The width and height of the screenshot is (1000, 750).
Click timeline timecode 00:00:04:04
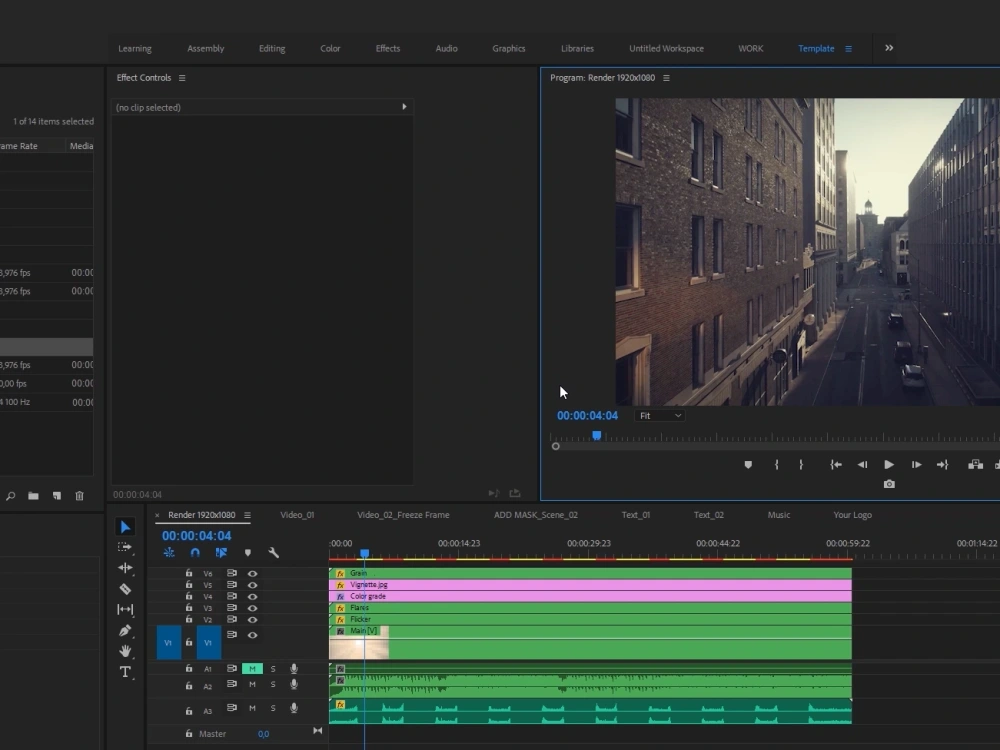pyautogui.click(x=196, y=536)
